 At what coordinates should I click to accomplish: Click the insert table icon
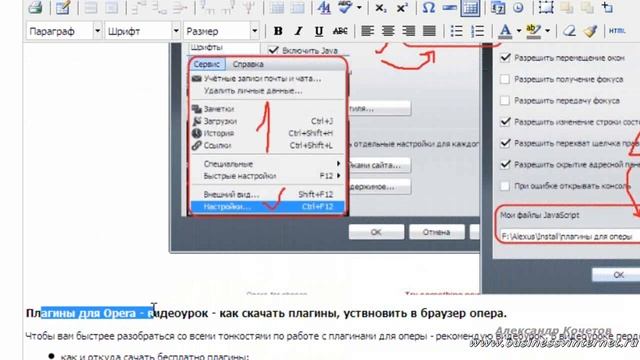tap(470, 8)
